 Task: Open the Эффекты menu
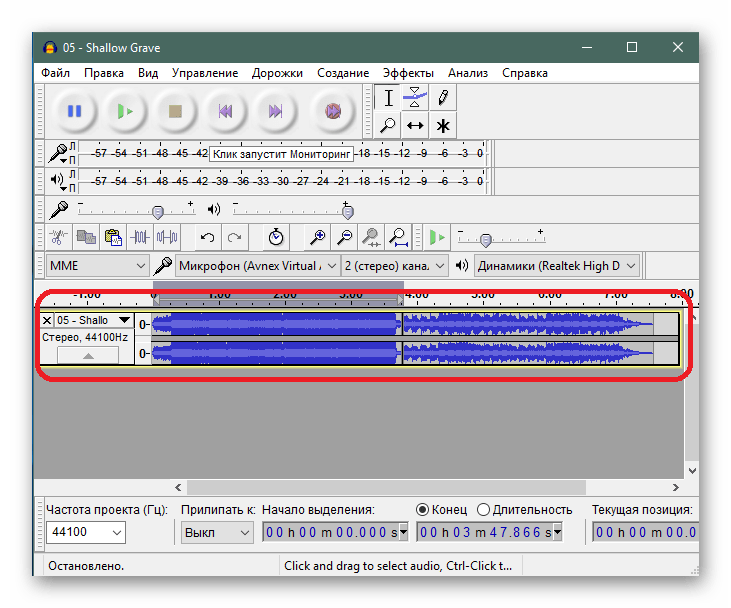tap(408, 73)
